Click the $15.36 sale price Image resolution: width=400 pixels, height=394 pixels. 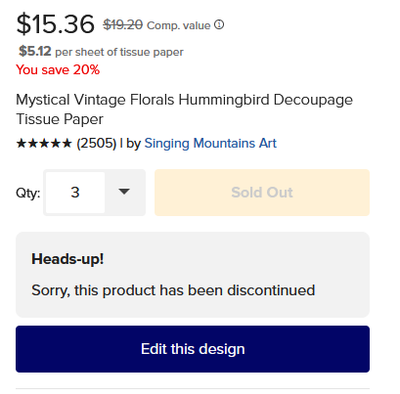[x=55, y=24]
